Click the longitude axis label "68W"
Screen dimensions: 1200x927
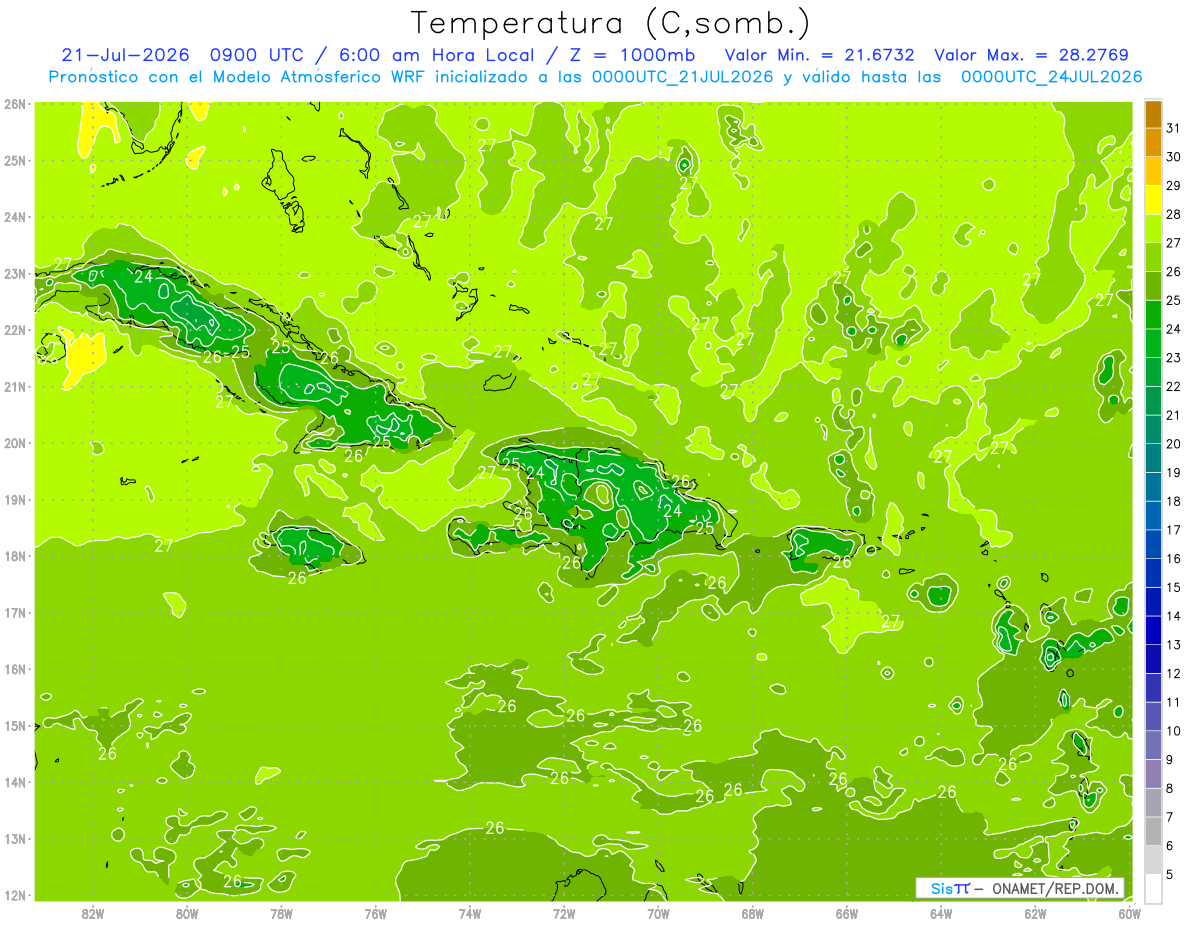[753, 913]
